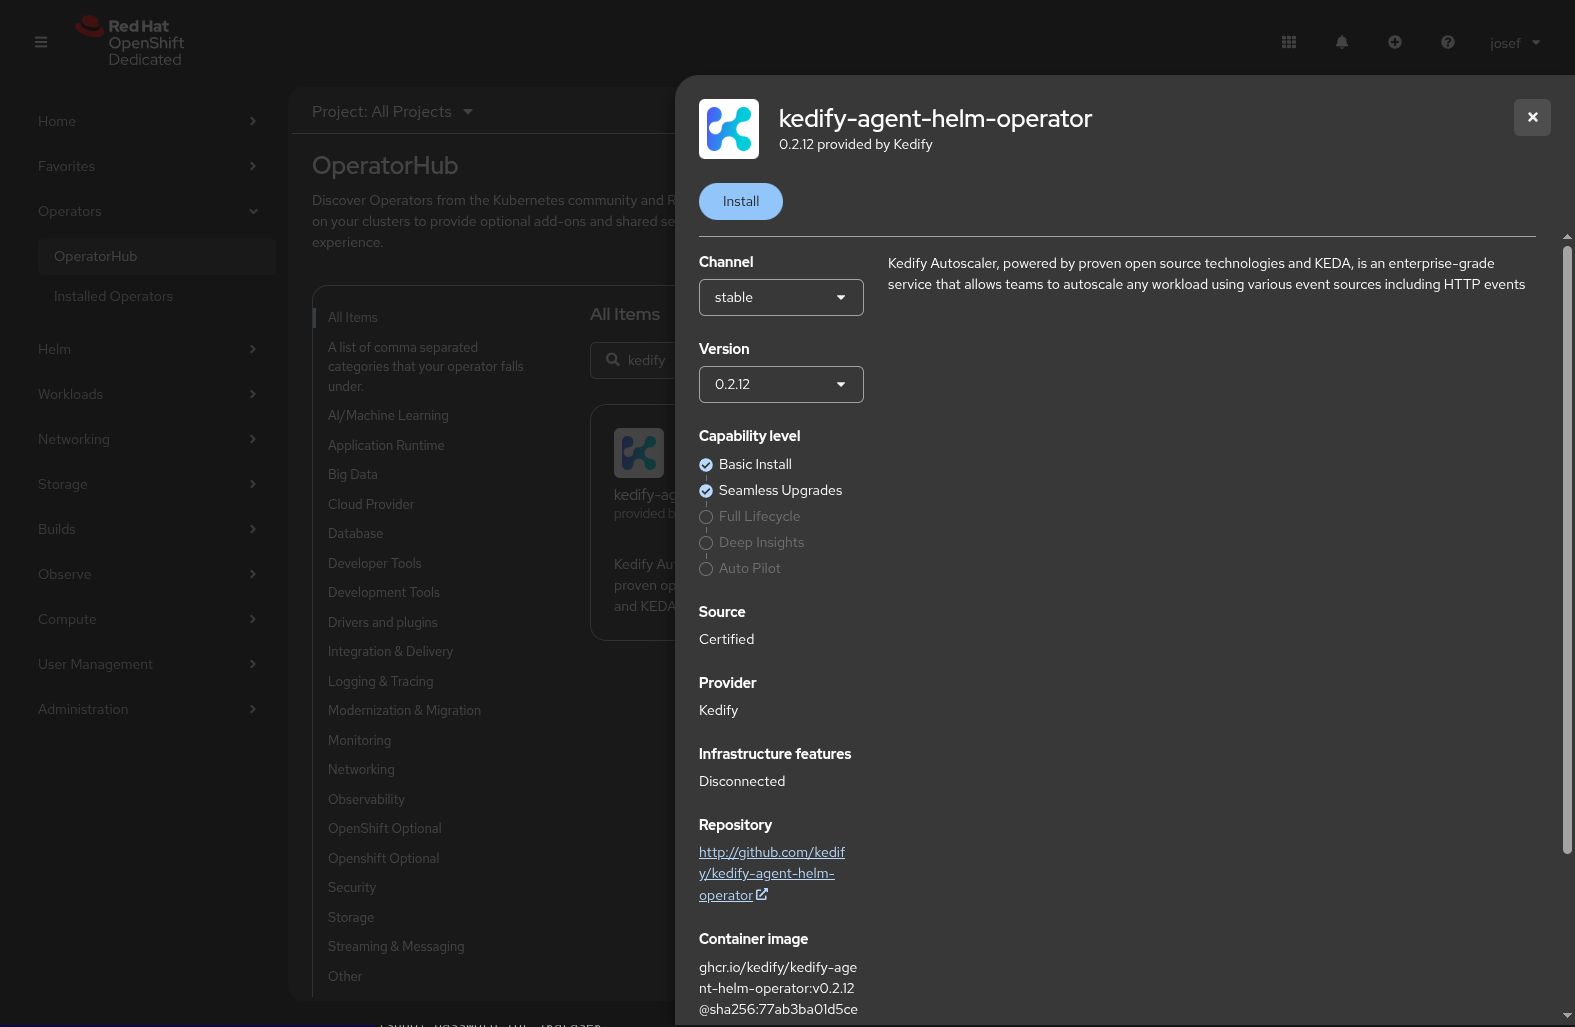Click the Certified source value
The image size is (1575, 1027).
click(x=727, y=639)
